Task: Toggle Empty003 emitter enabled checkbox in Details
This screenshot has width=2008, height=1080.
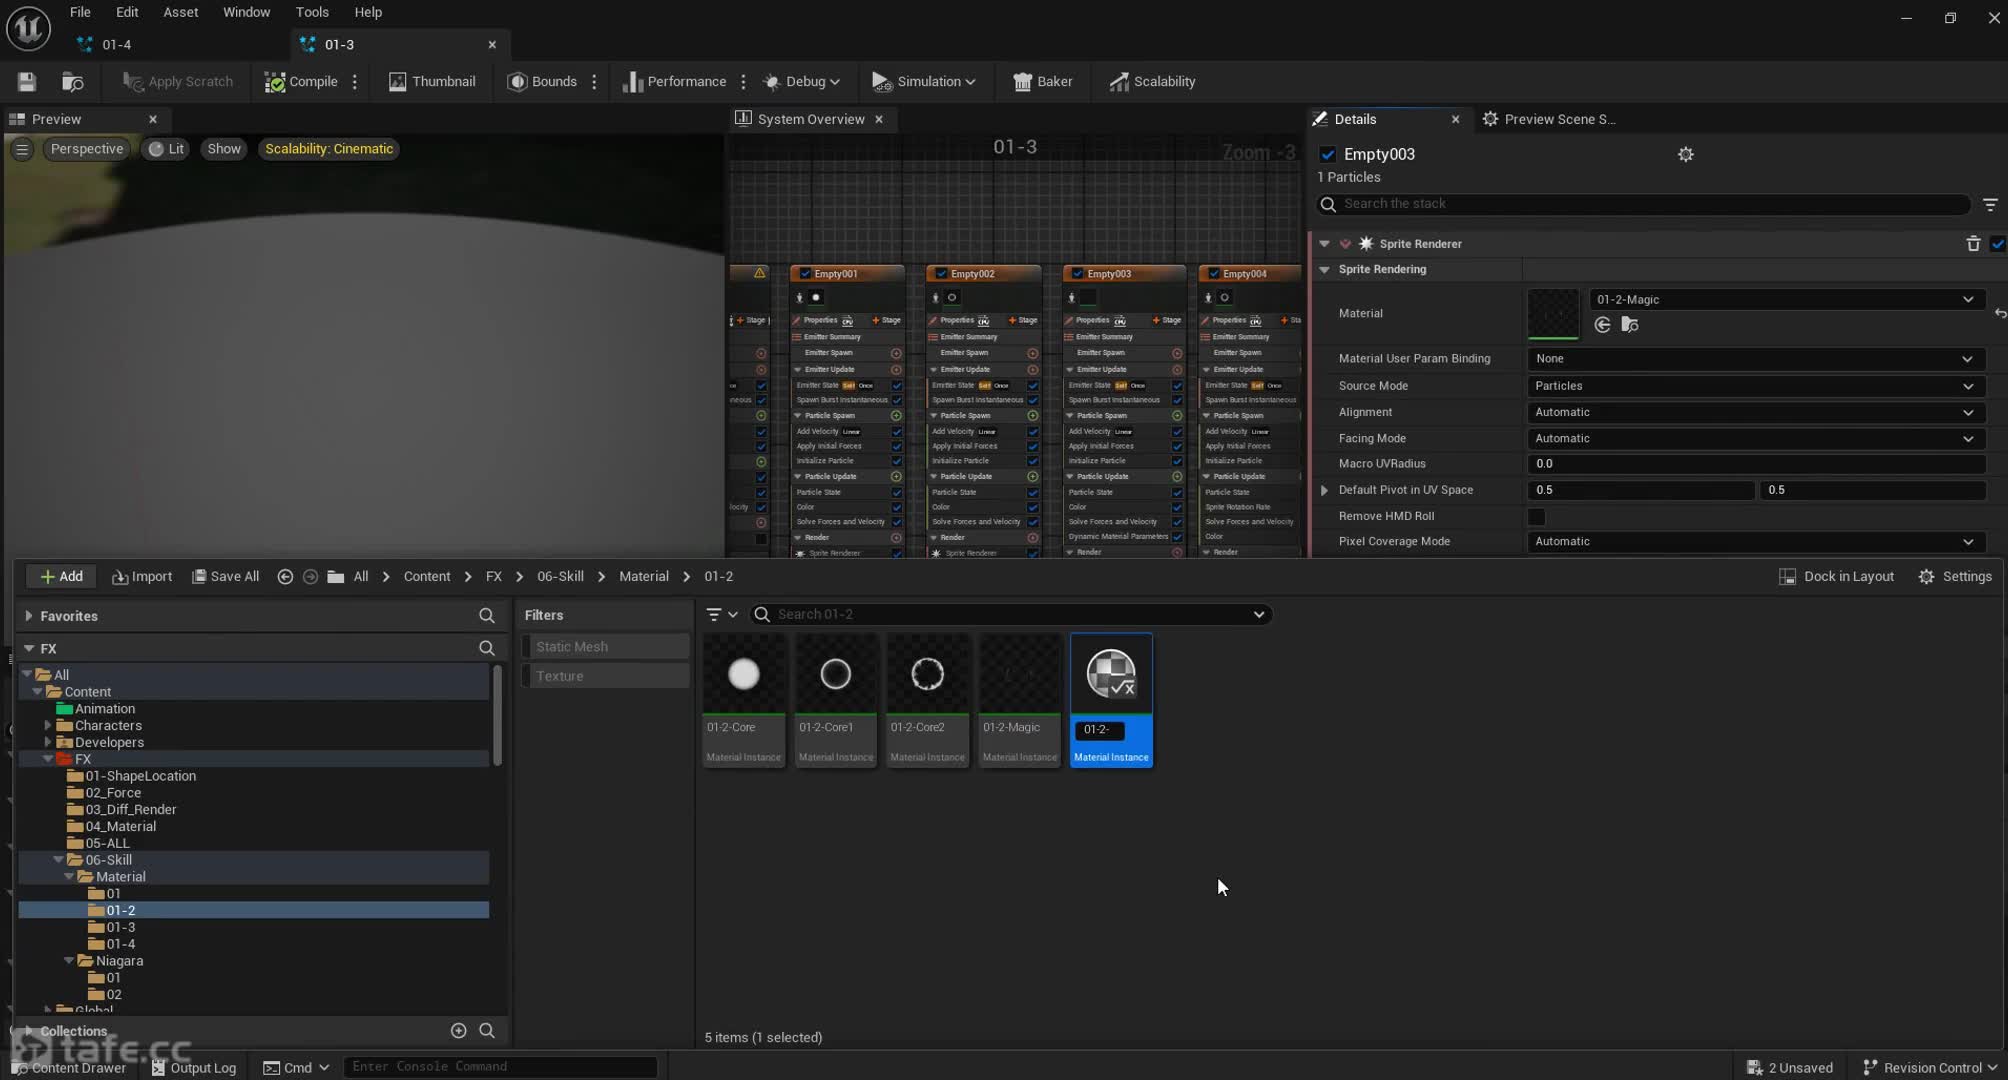Action: tap(1328, 154)
